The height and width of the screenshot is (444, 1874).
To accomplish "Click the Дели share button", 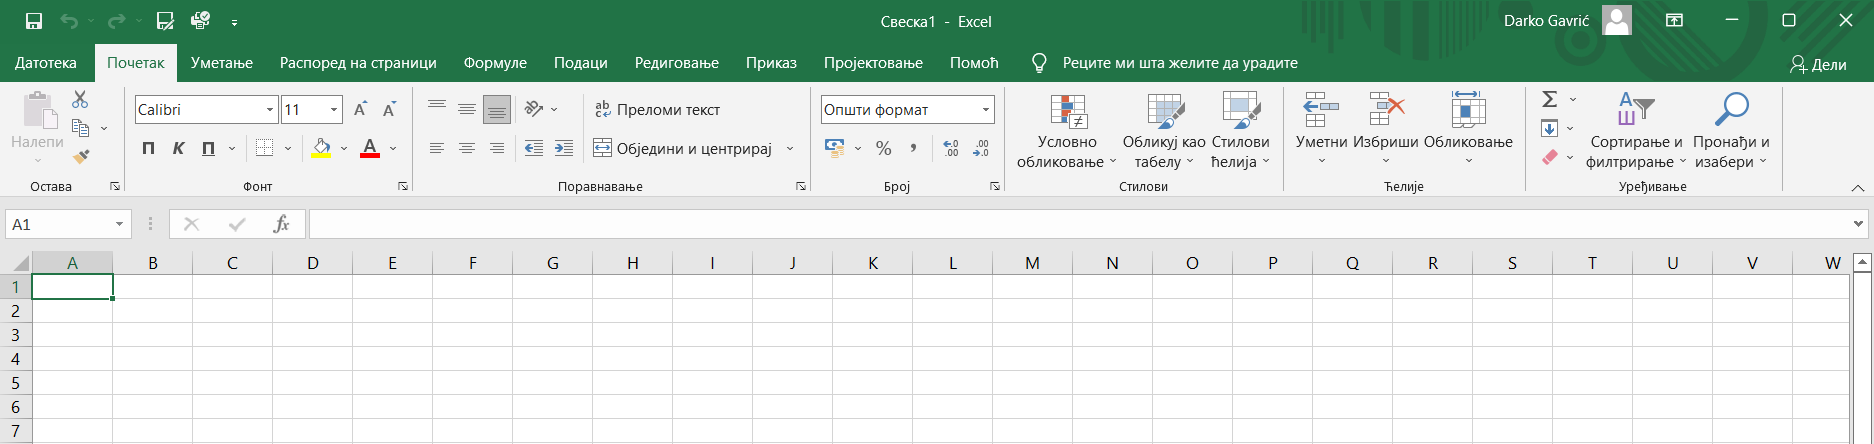I will [1818, 64].
